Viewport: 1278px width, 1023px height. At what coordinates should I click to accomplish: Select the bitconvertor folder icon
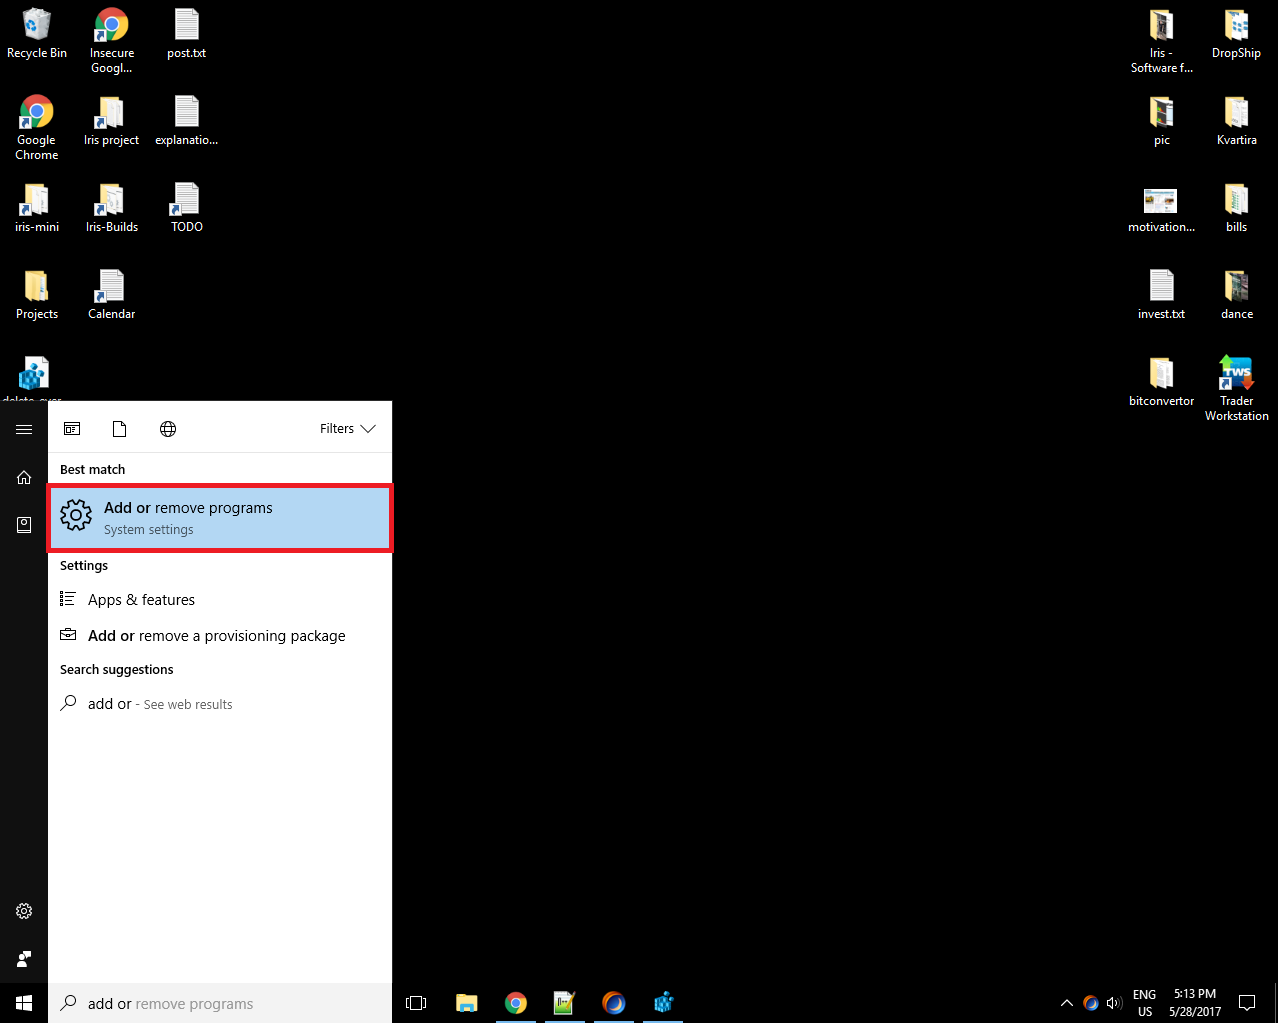coord(1161,382)
